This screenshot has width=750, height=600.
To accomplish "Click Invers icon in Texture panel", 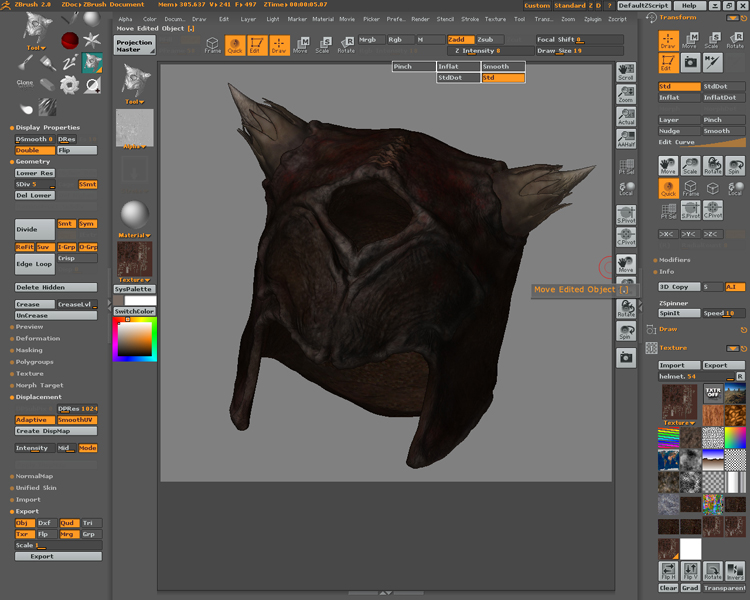I will 735,572.
